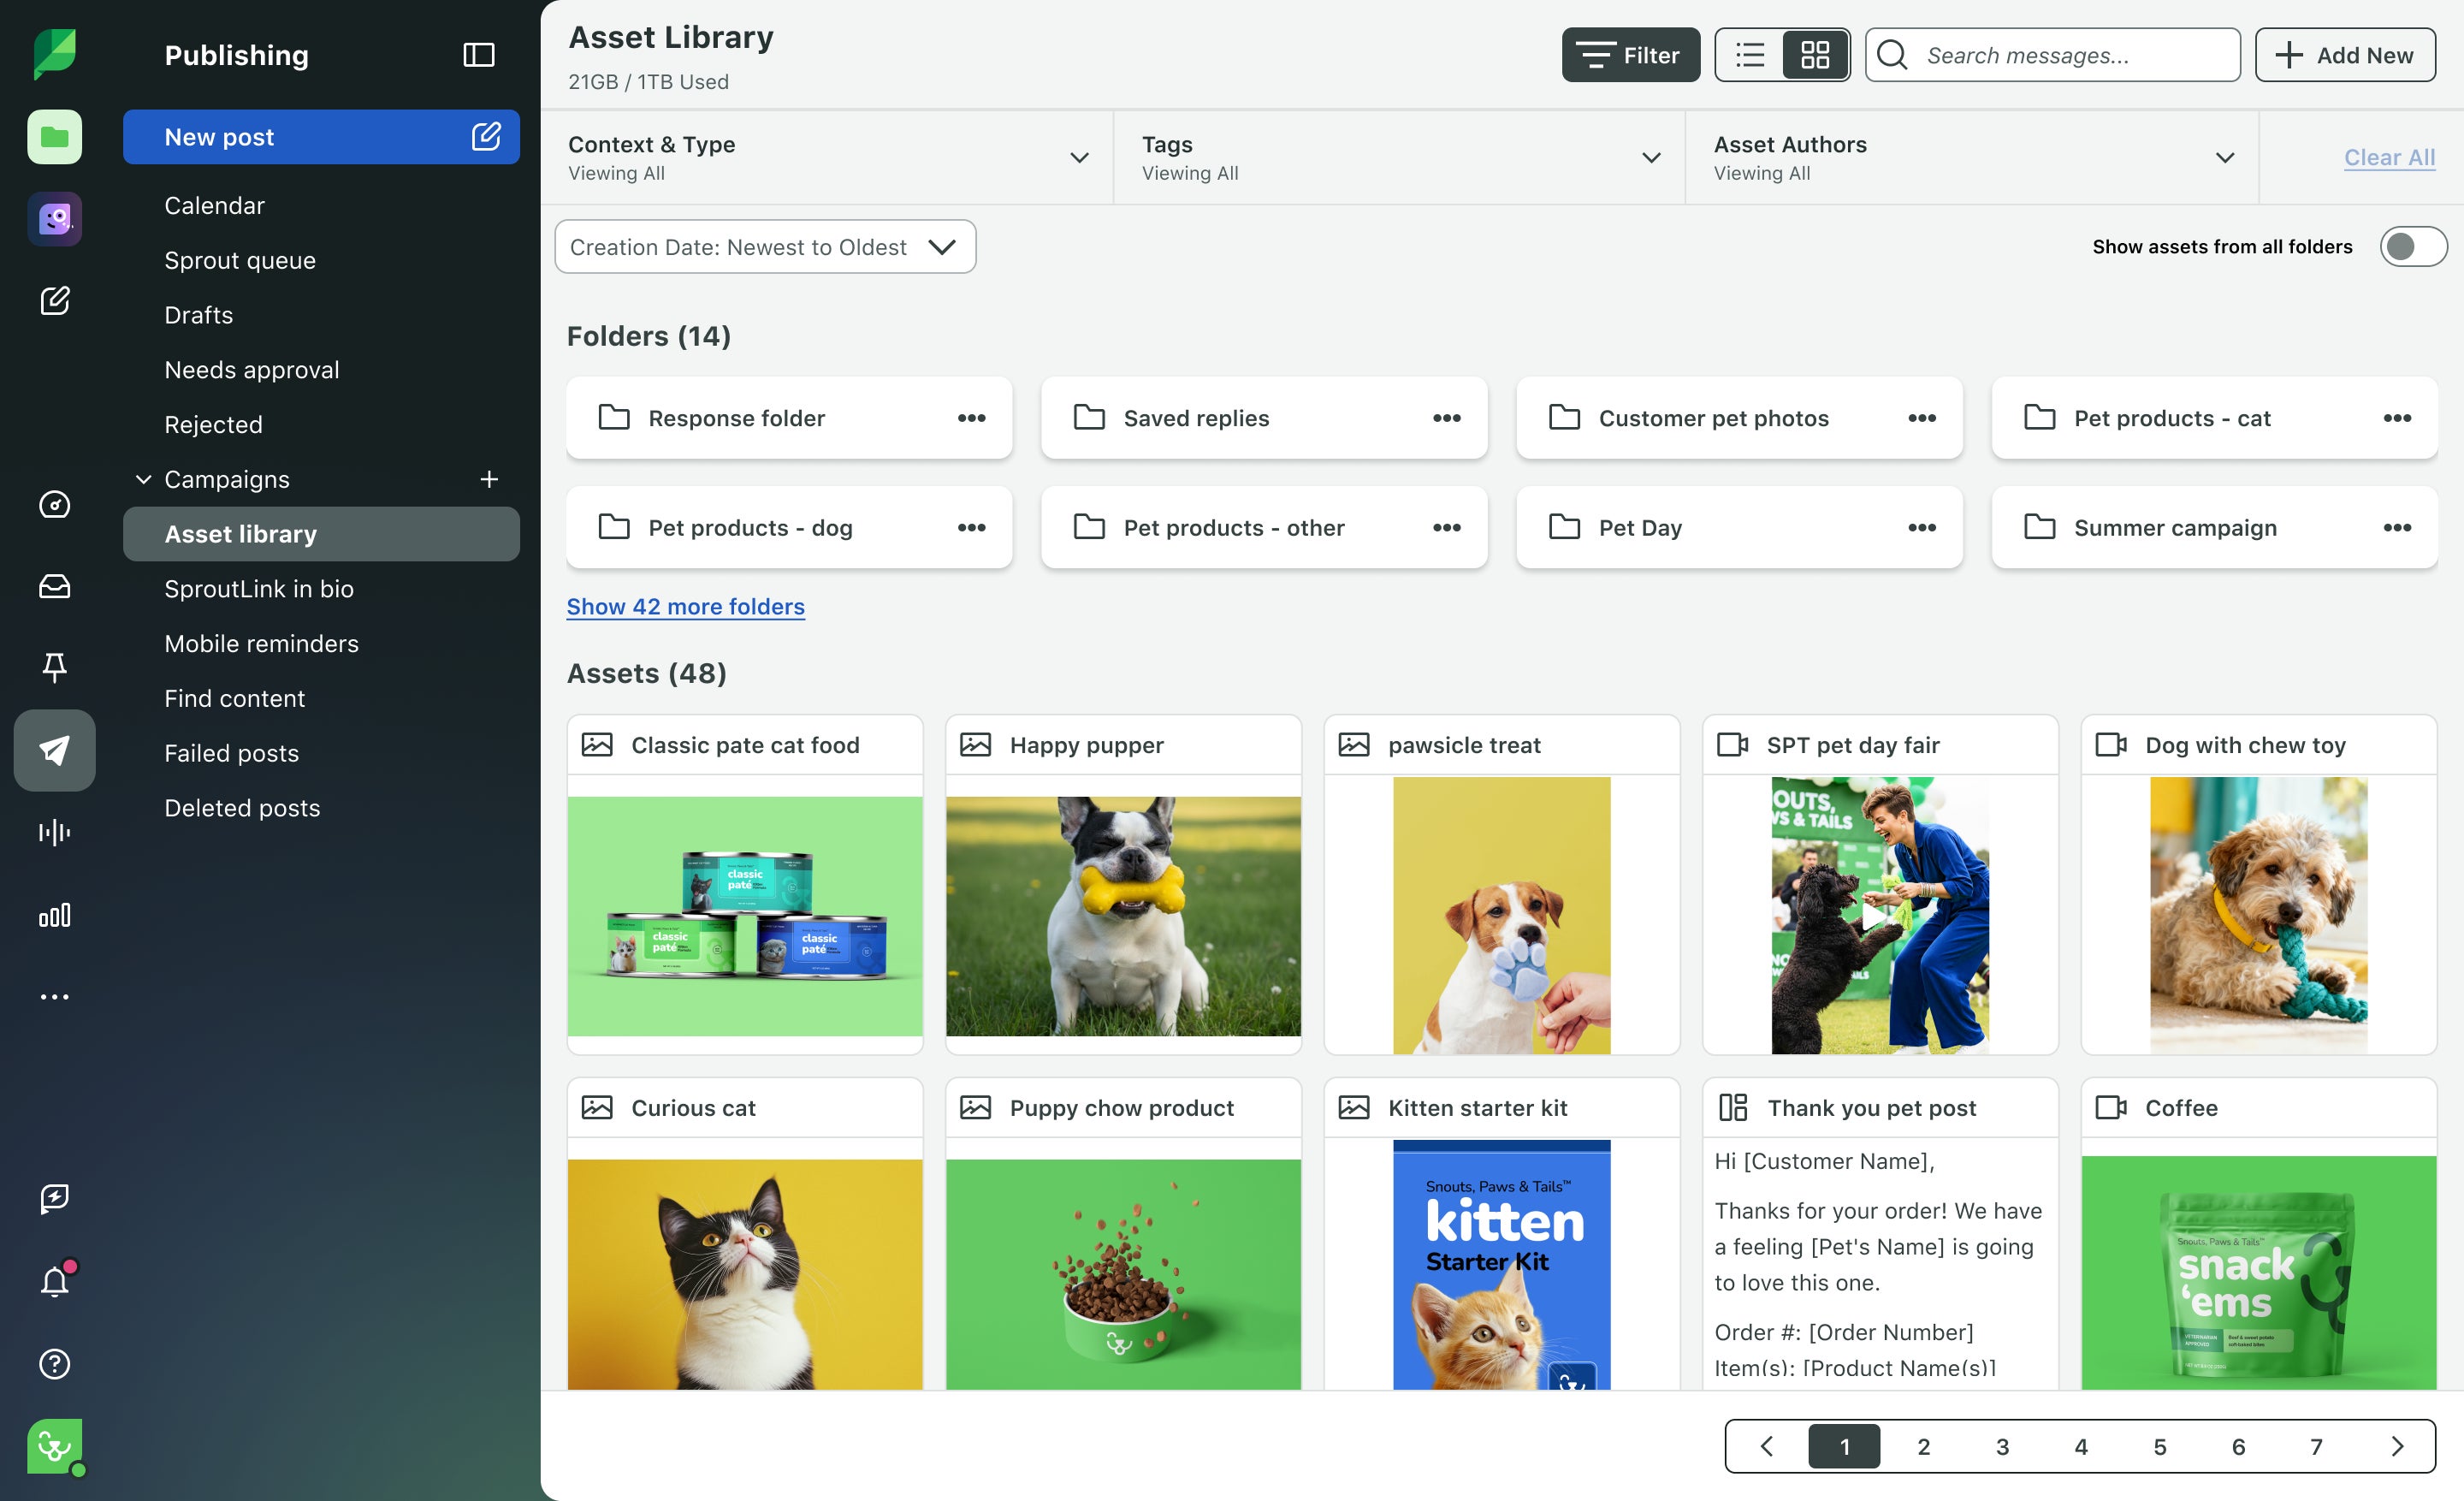Switch to grid view
Image resolution: width=2464 pixels, height=1501 pixels.
[x=1814, y=55]
